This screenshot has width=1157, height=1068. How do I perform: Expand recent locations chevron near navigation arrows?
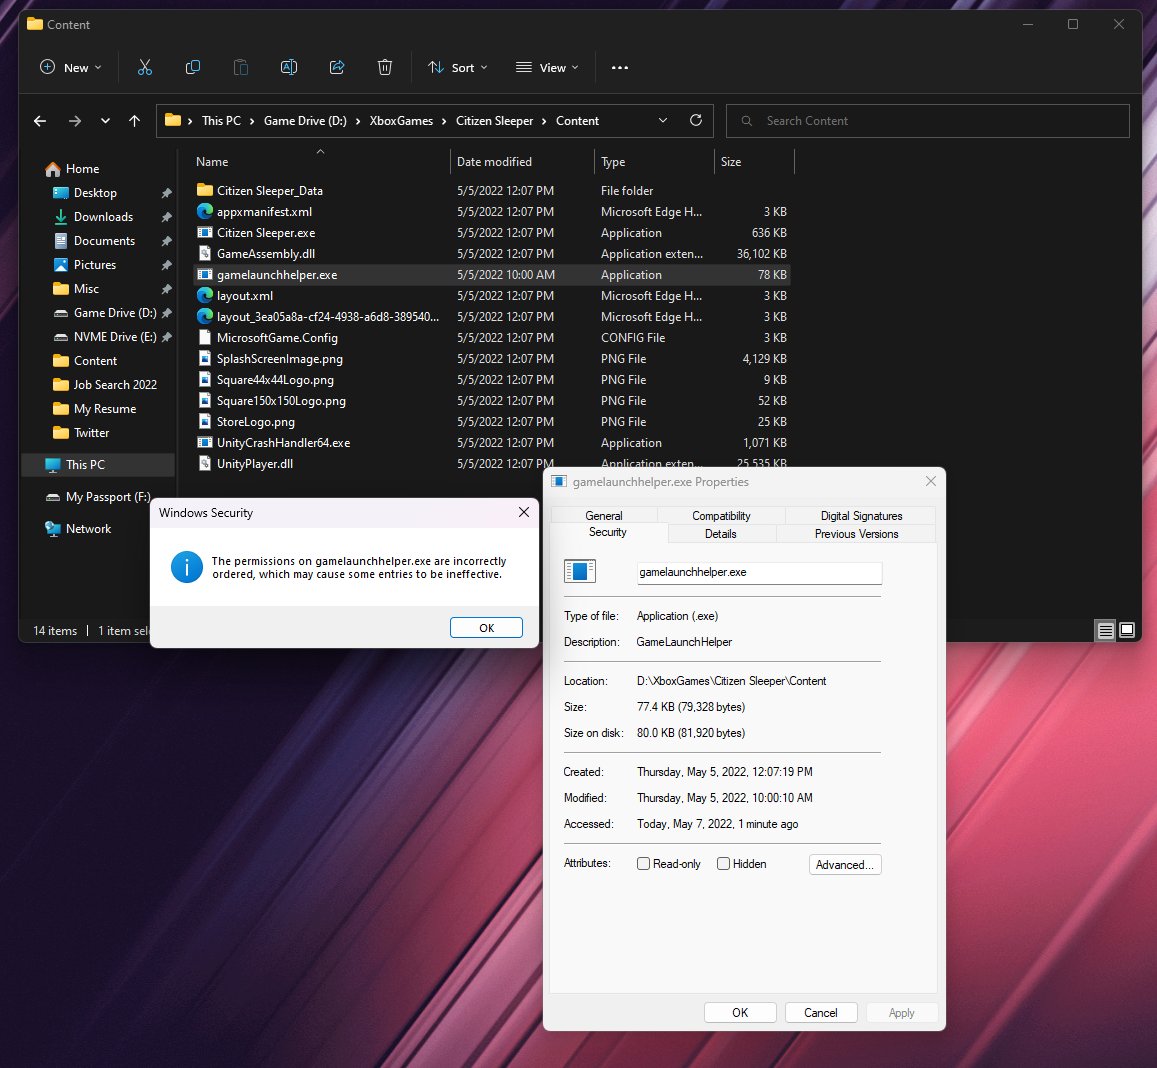106,121
